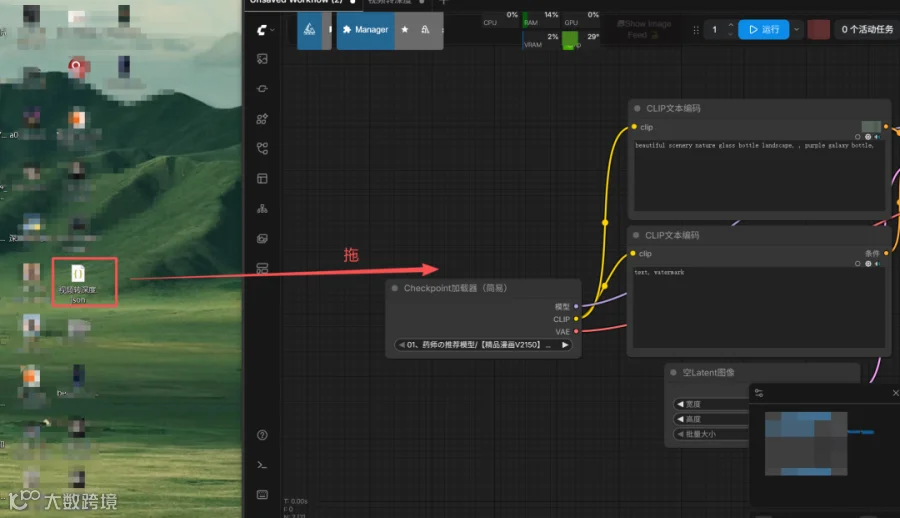Screen dimensions: 900x518
Task: Click the VAE output port on Checkpoint node
Action: point(576,332)
